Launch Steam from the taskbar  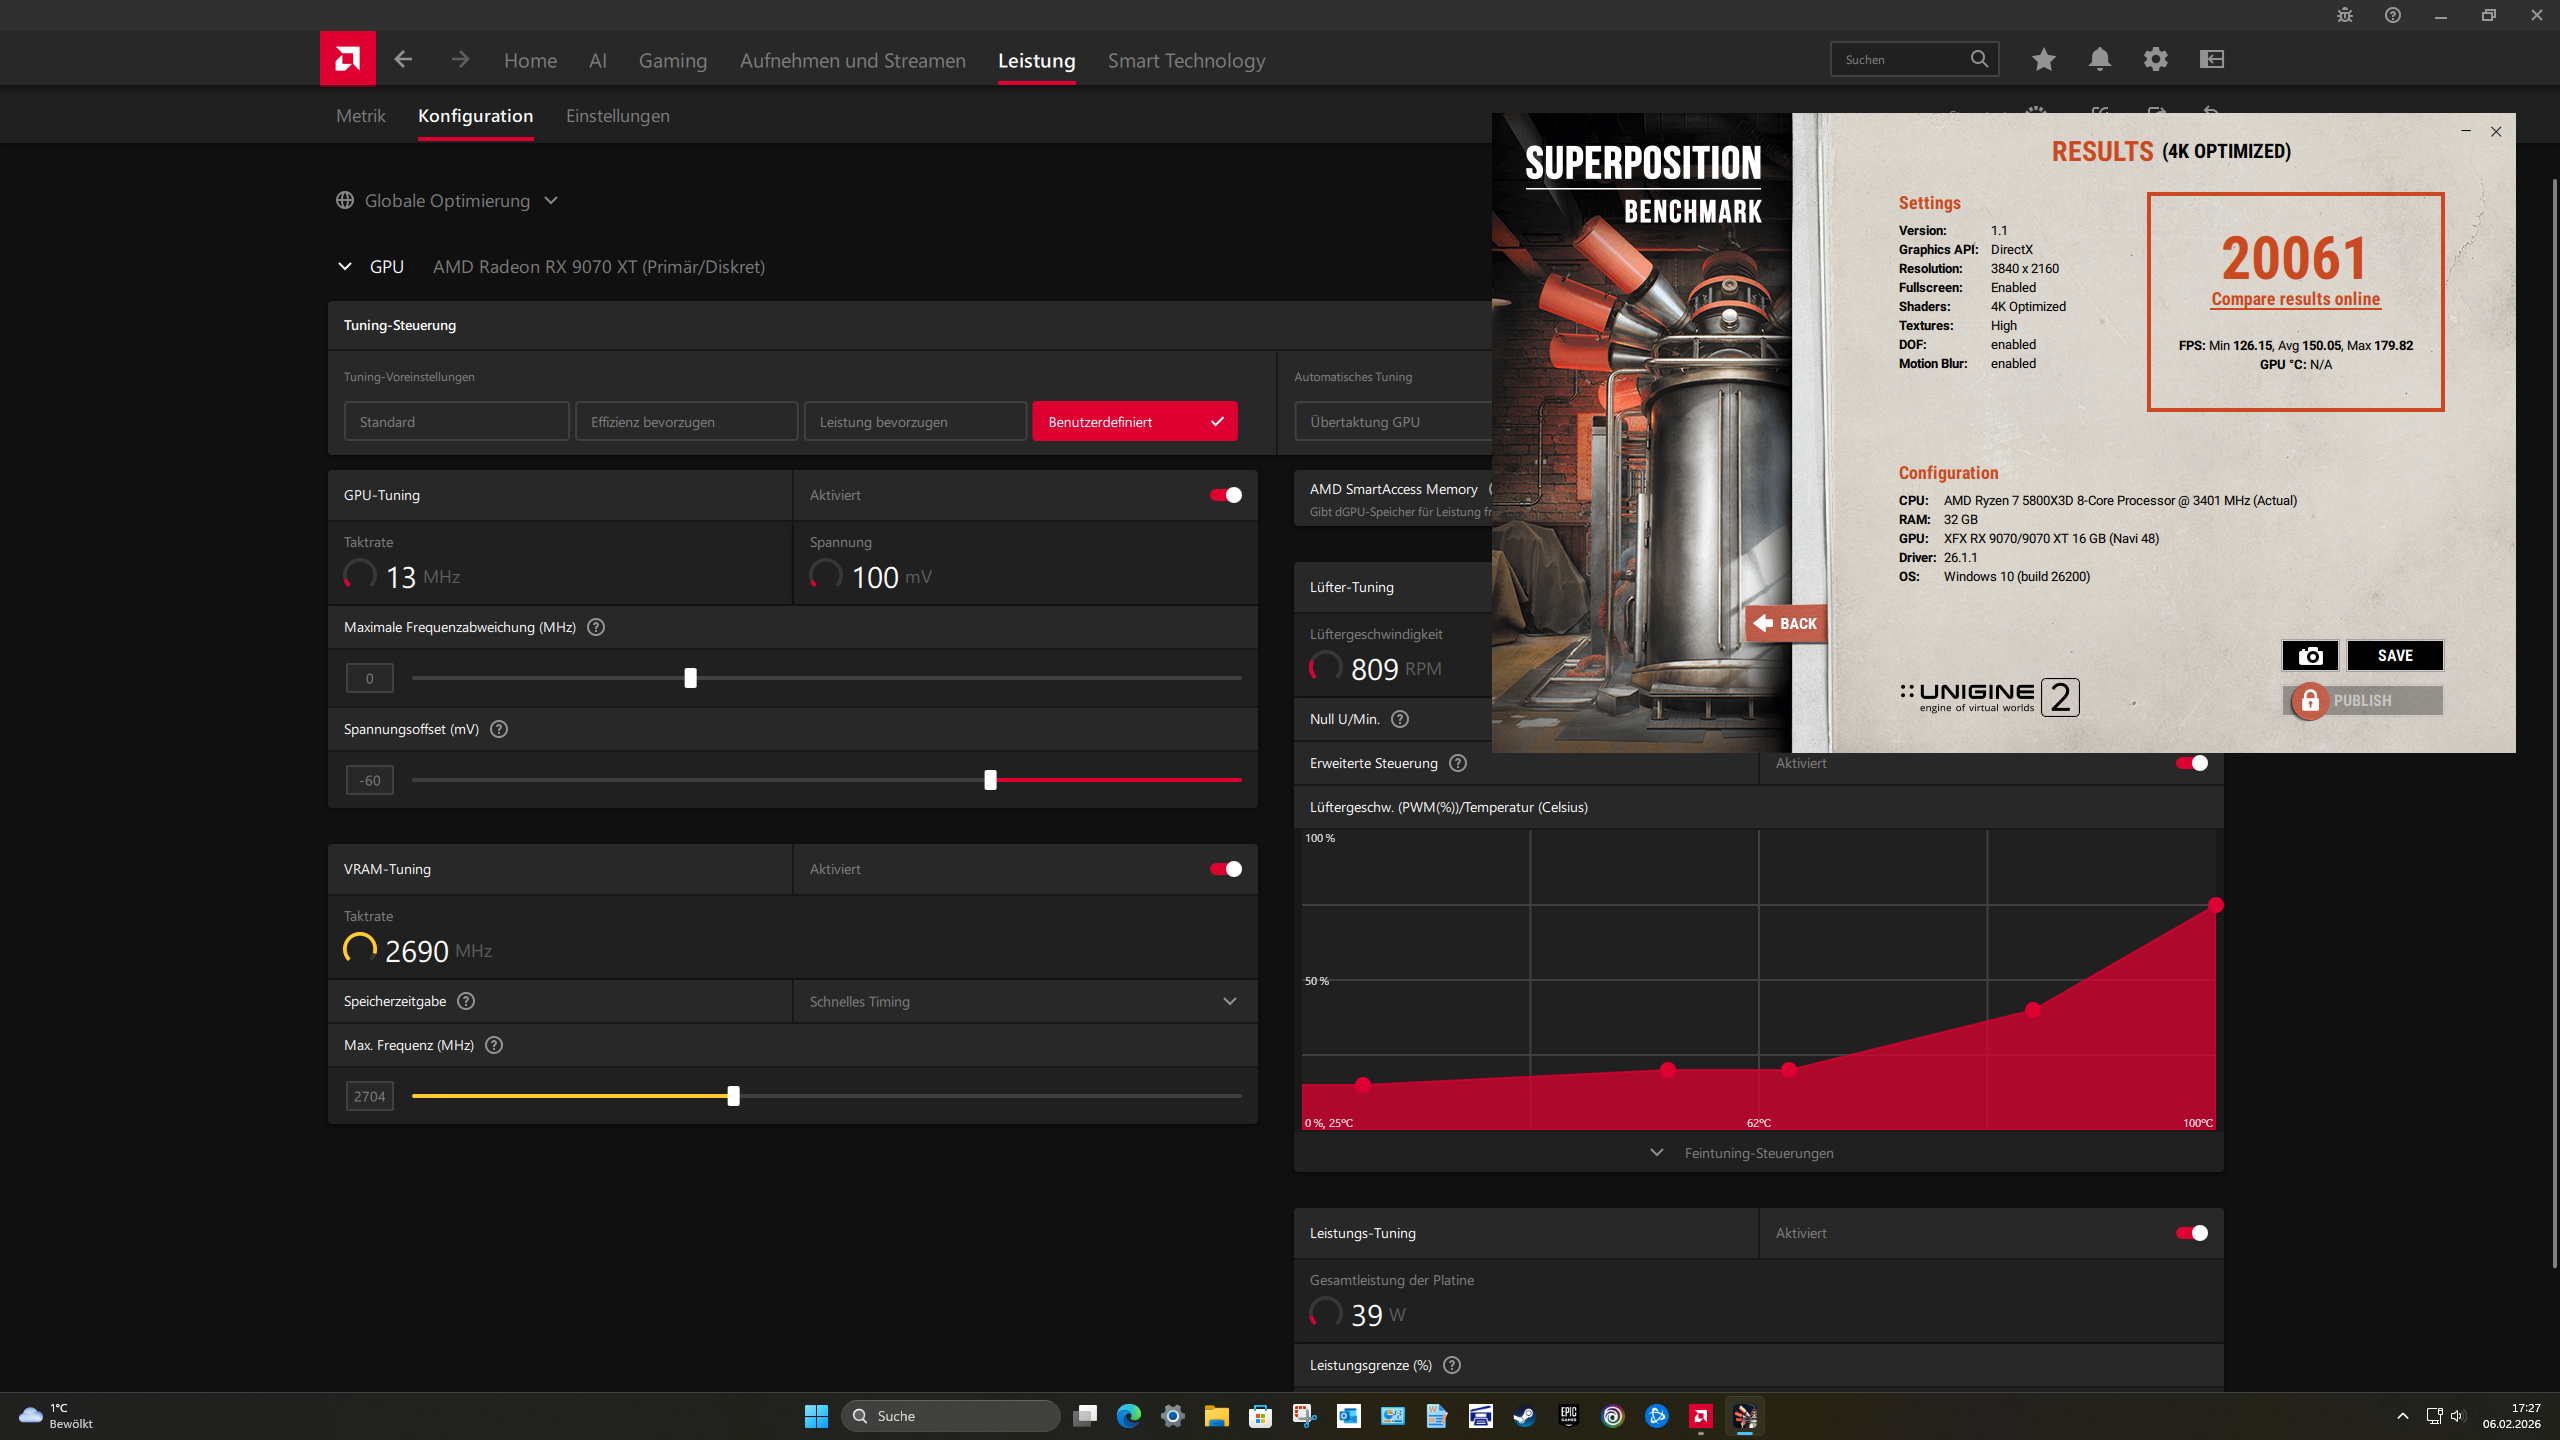pyautogui.click(x=1524, y=1415)
